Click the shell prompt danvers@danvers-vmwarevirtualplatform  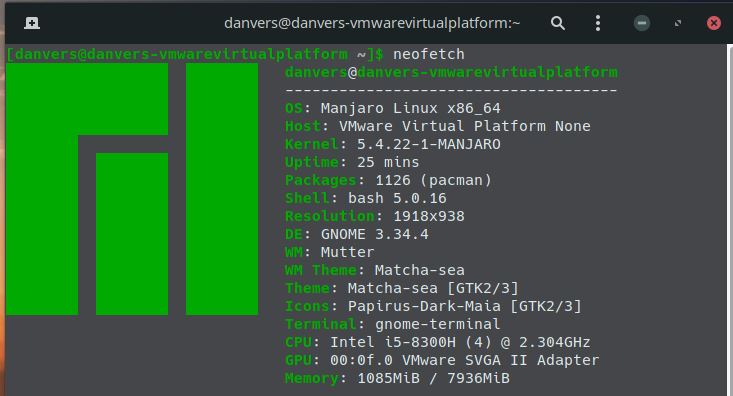[x=181, y=54]
